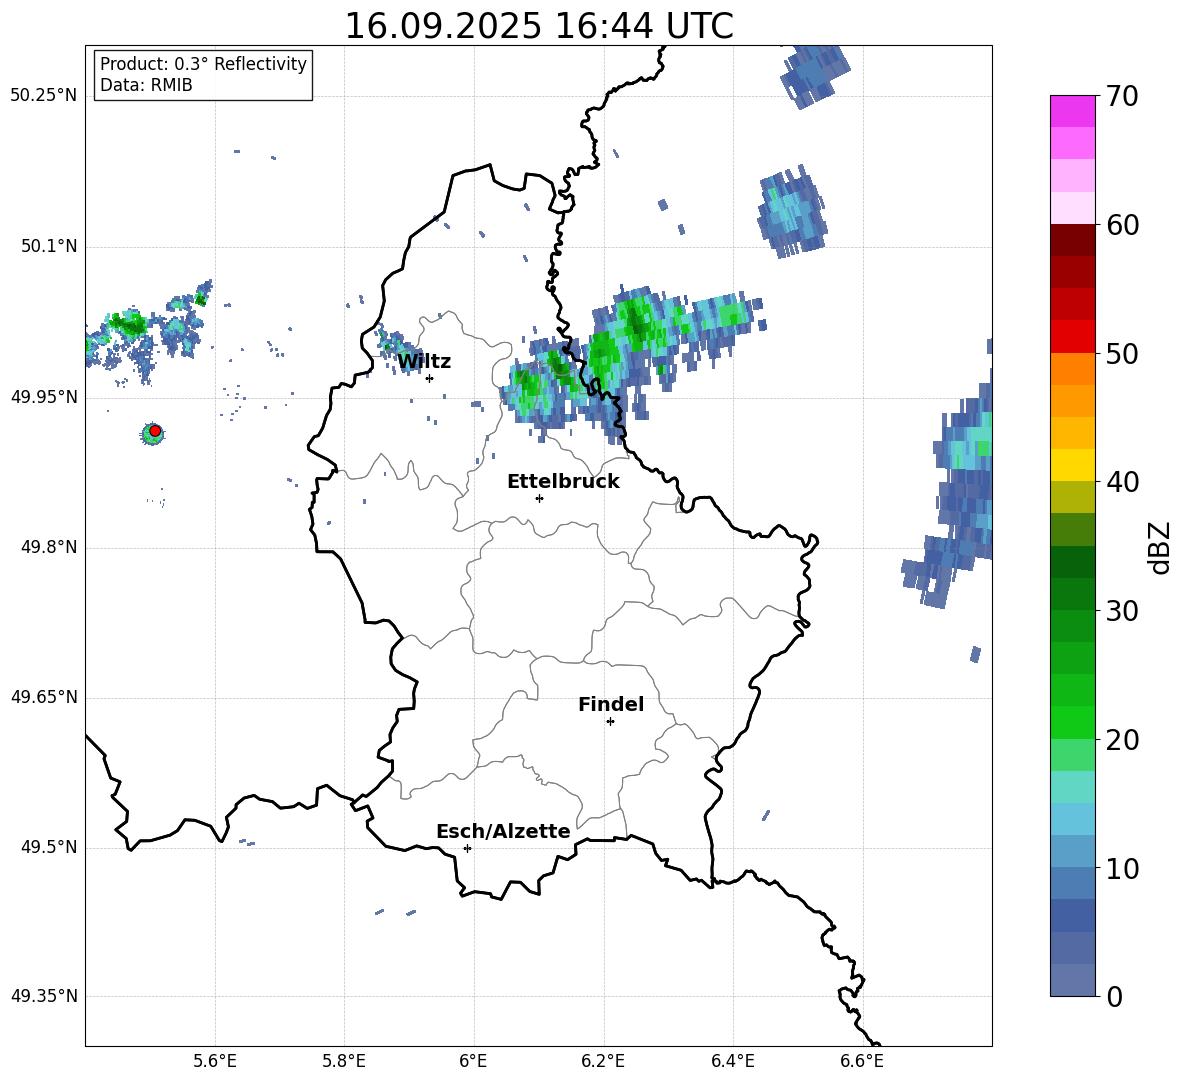Click the 6.4°E longitude label
Image resolution: width=1184 pixels, height=1081 pixels.
733,1061
